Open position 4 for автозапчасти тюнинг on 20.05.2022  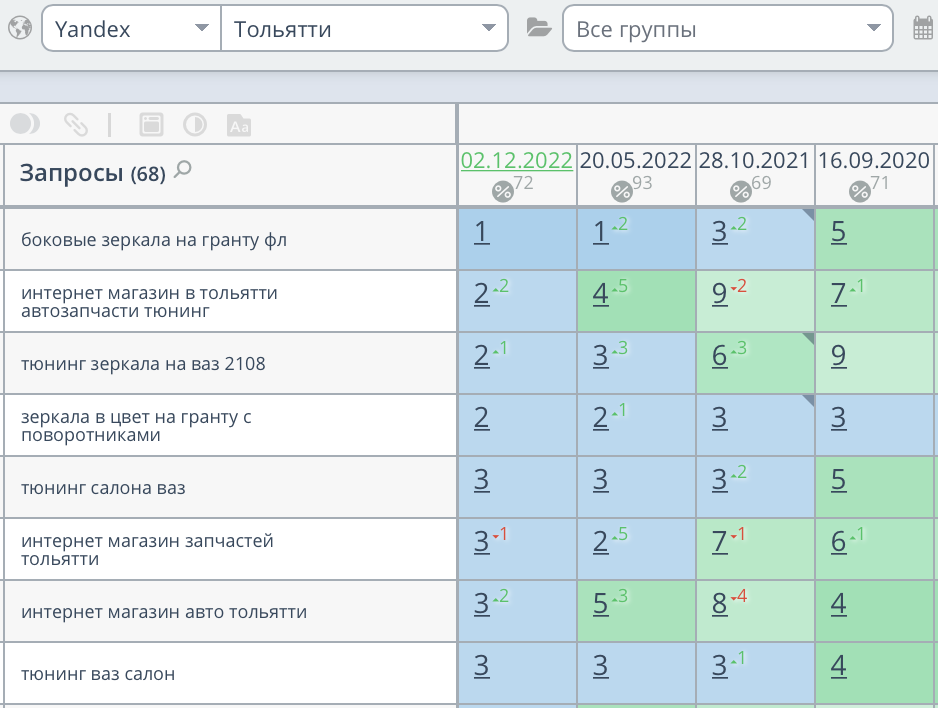tap(601, 294)
